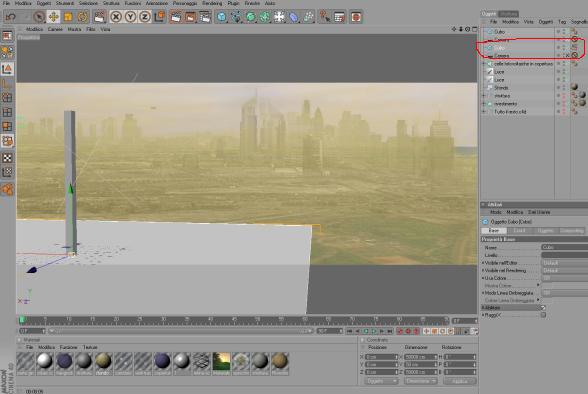Open the modeling array objects icon
Viewport: 588px width, 394px height.
(x=265, y=17)
